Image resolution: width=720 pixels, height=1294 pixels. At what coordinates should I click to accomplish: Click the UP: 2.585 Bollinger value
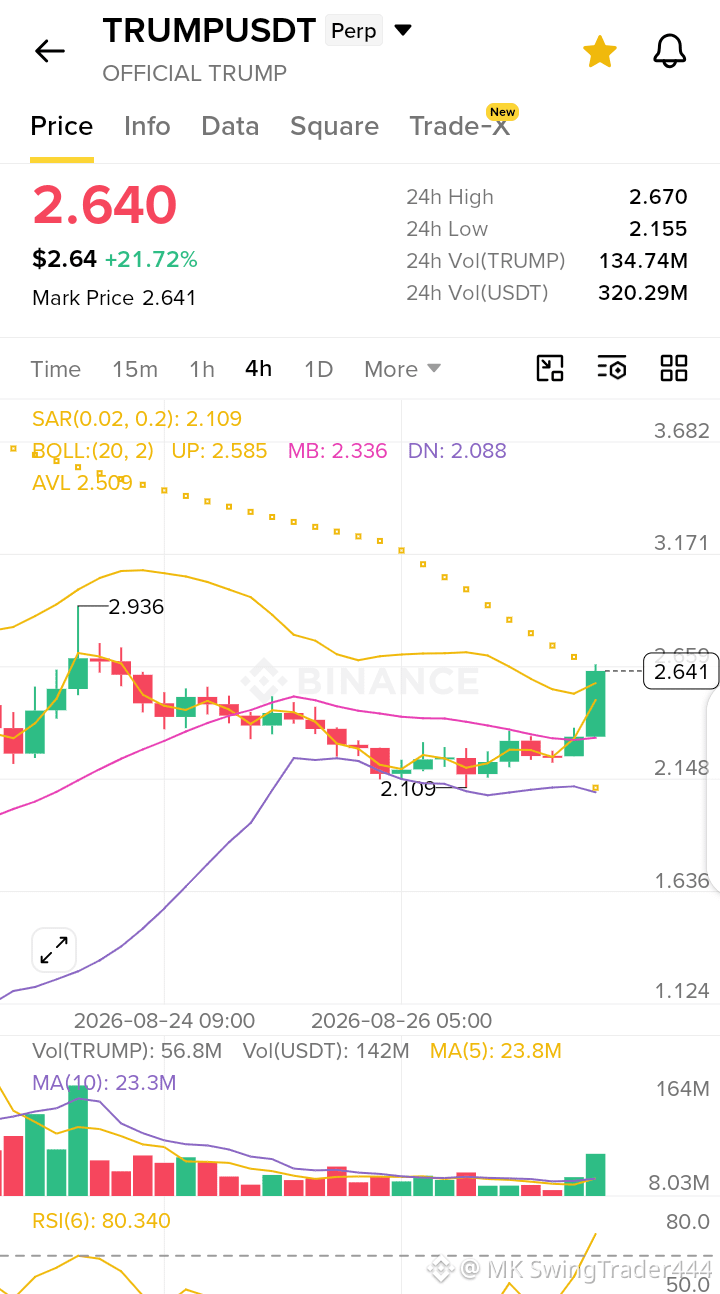(x=219, y=451)
